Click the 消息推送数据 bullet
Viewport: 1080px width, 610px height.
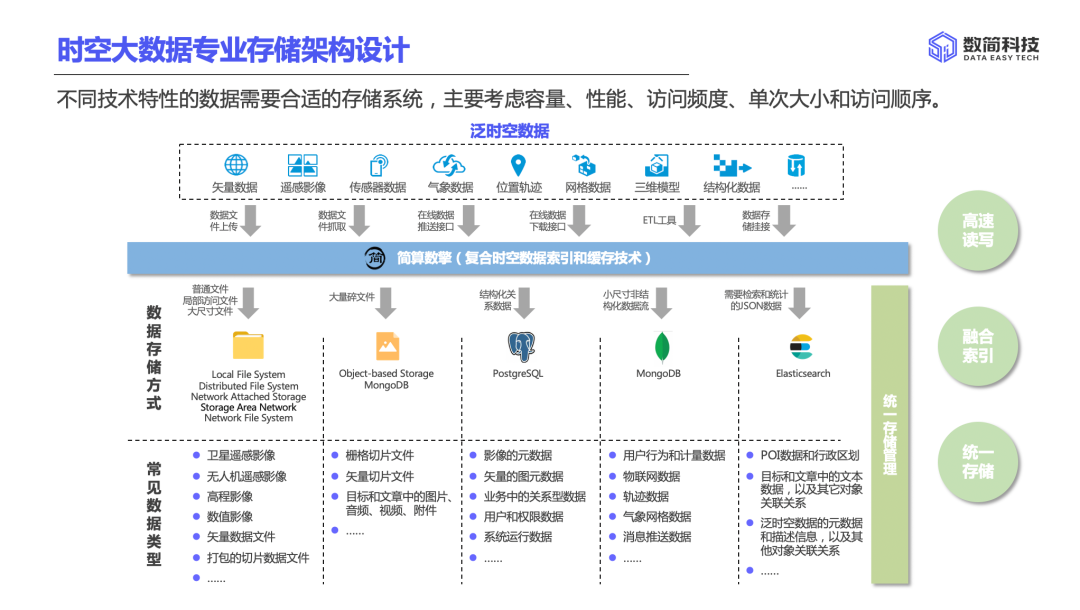[x=656, y=536]
